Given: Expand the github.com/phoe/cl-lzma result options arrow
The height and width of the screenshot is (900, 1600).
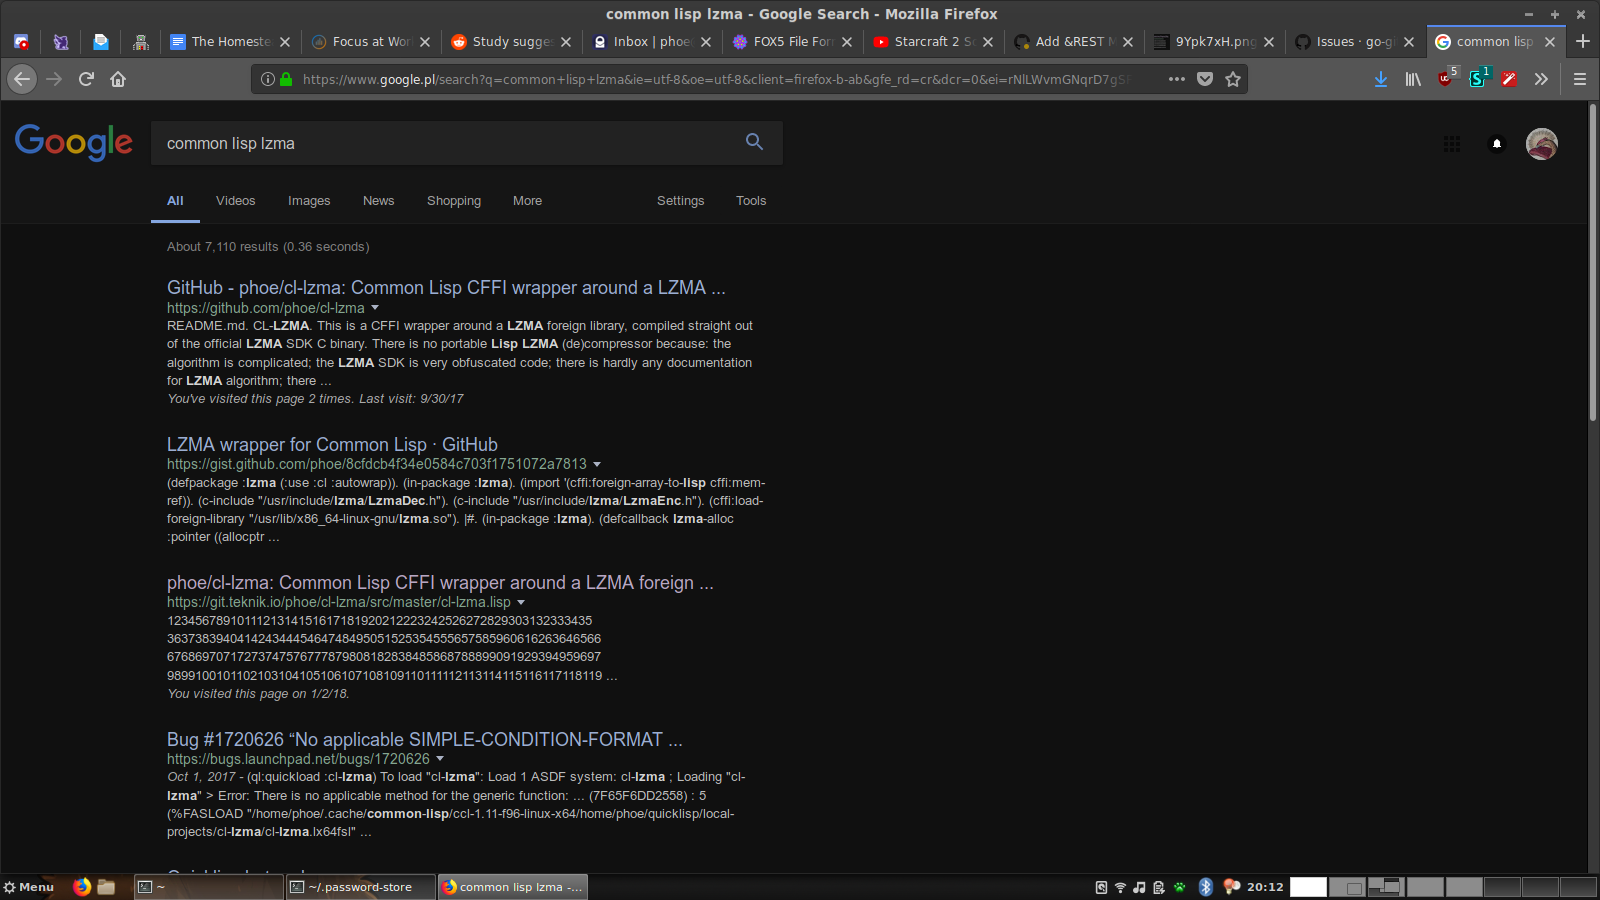Looking at the screenshot, I should [375, 308].
